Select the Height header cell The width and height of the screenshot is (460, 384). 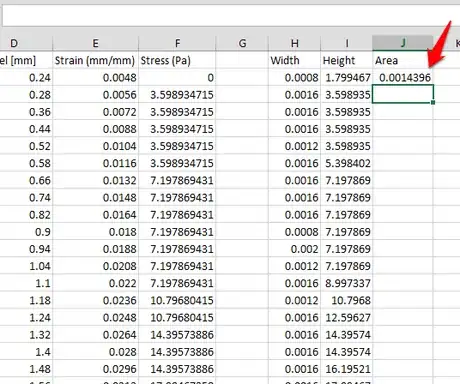click(x=347, y=60)
